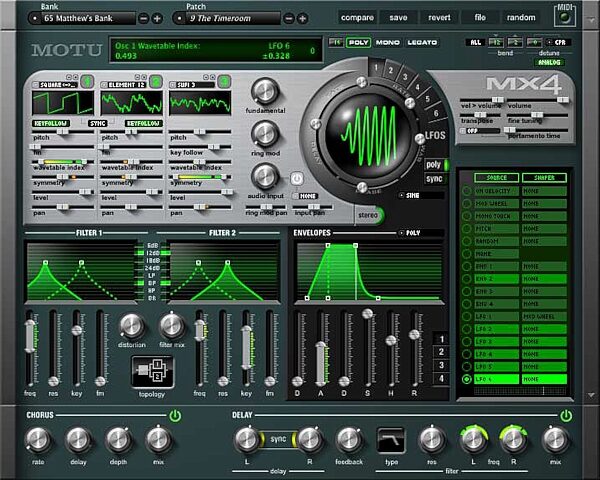Click the fundamental knob

[265, 91]
